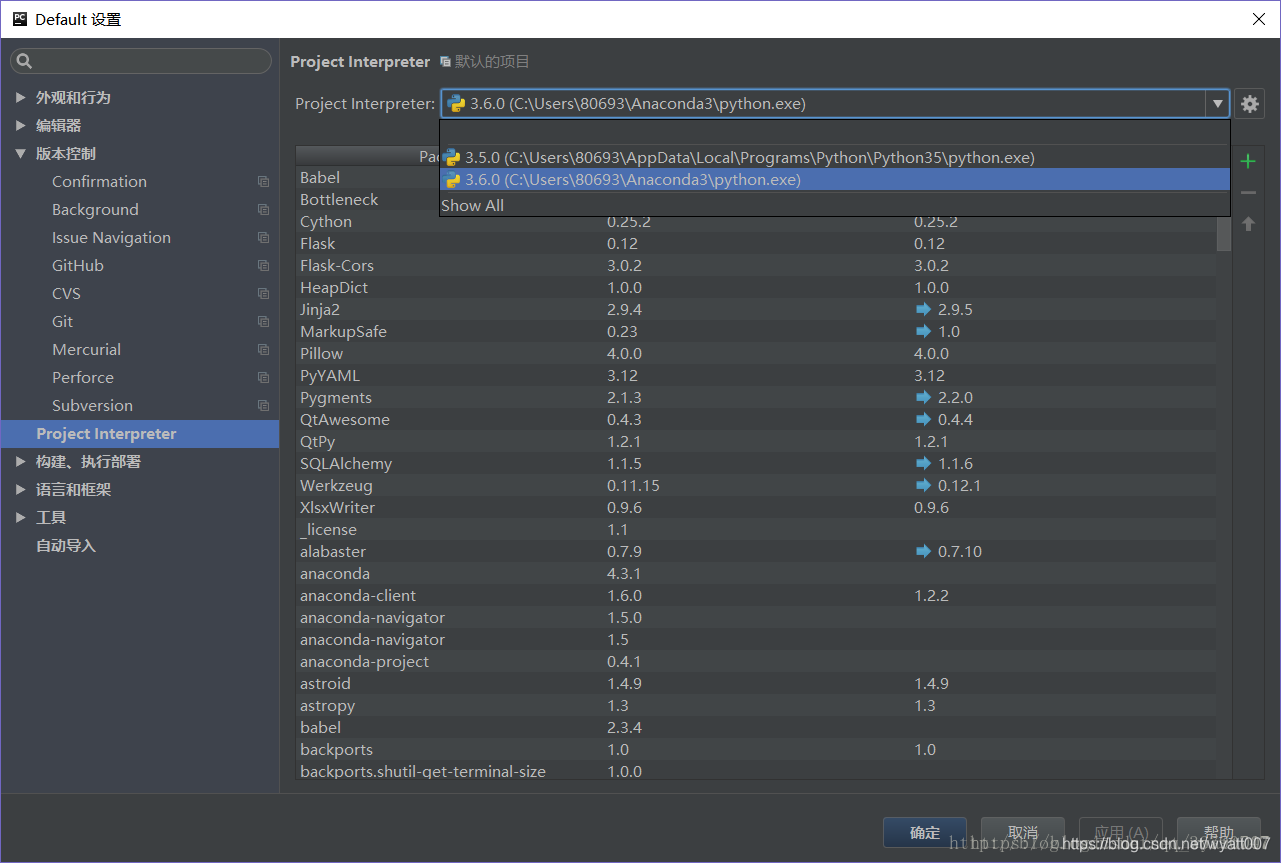Choose the 3.6.0 Anaconda3 interpreter option

pyautogui.click(x=835, y=180)
